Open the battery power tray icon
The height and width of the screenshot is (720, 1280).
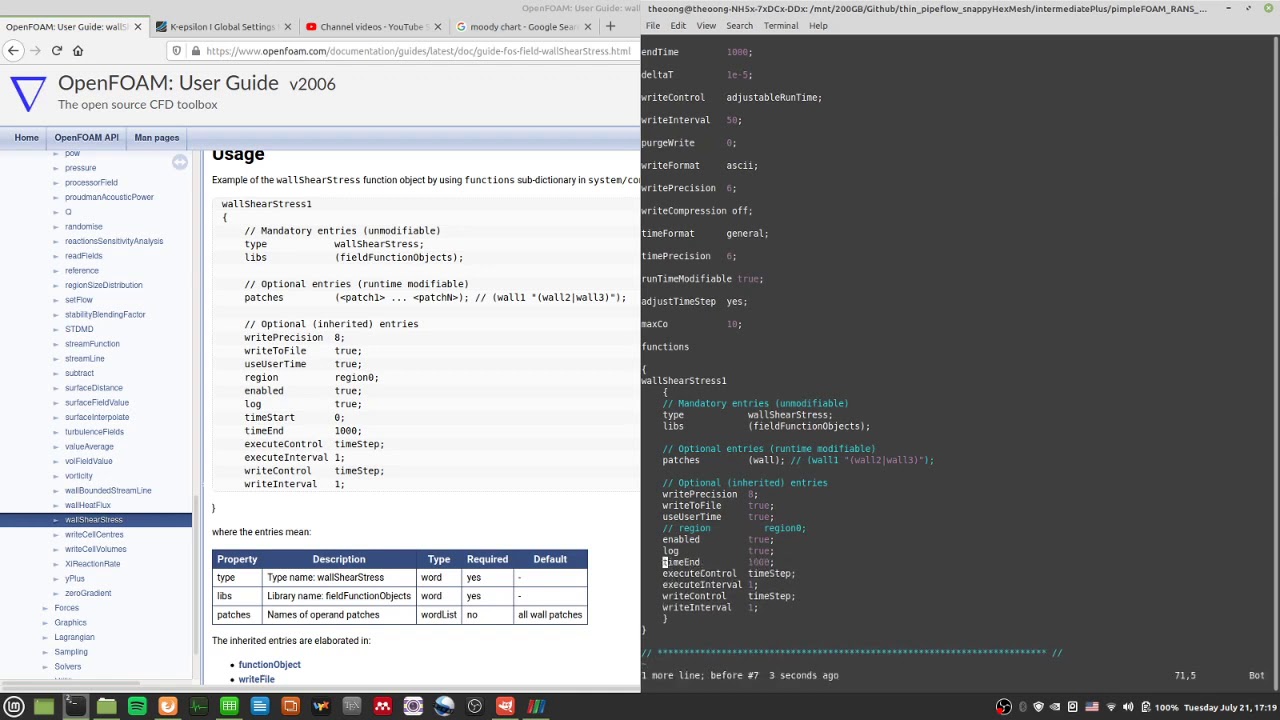coord(1145,707)
